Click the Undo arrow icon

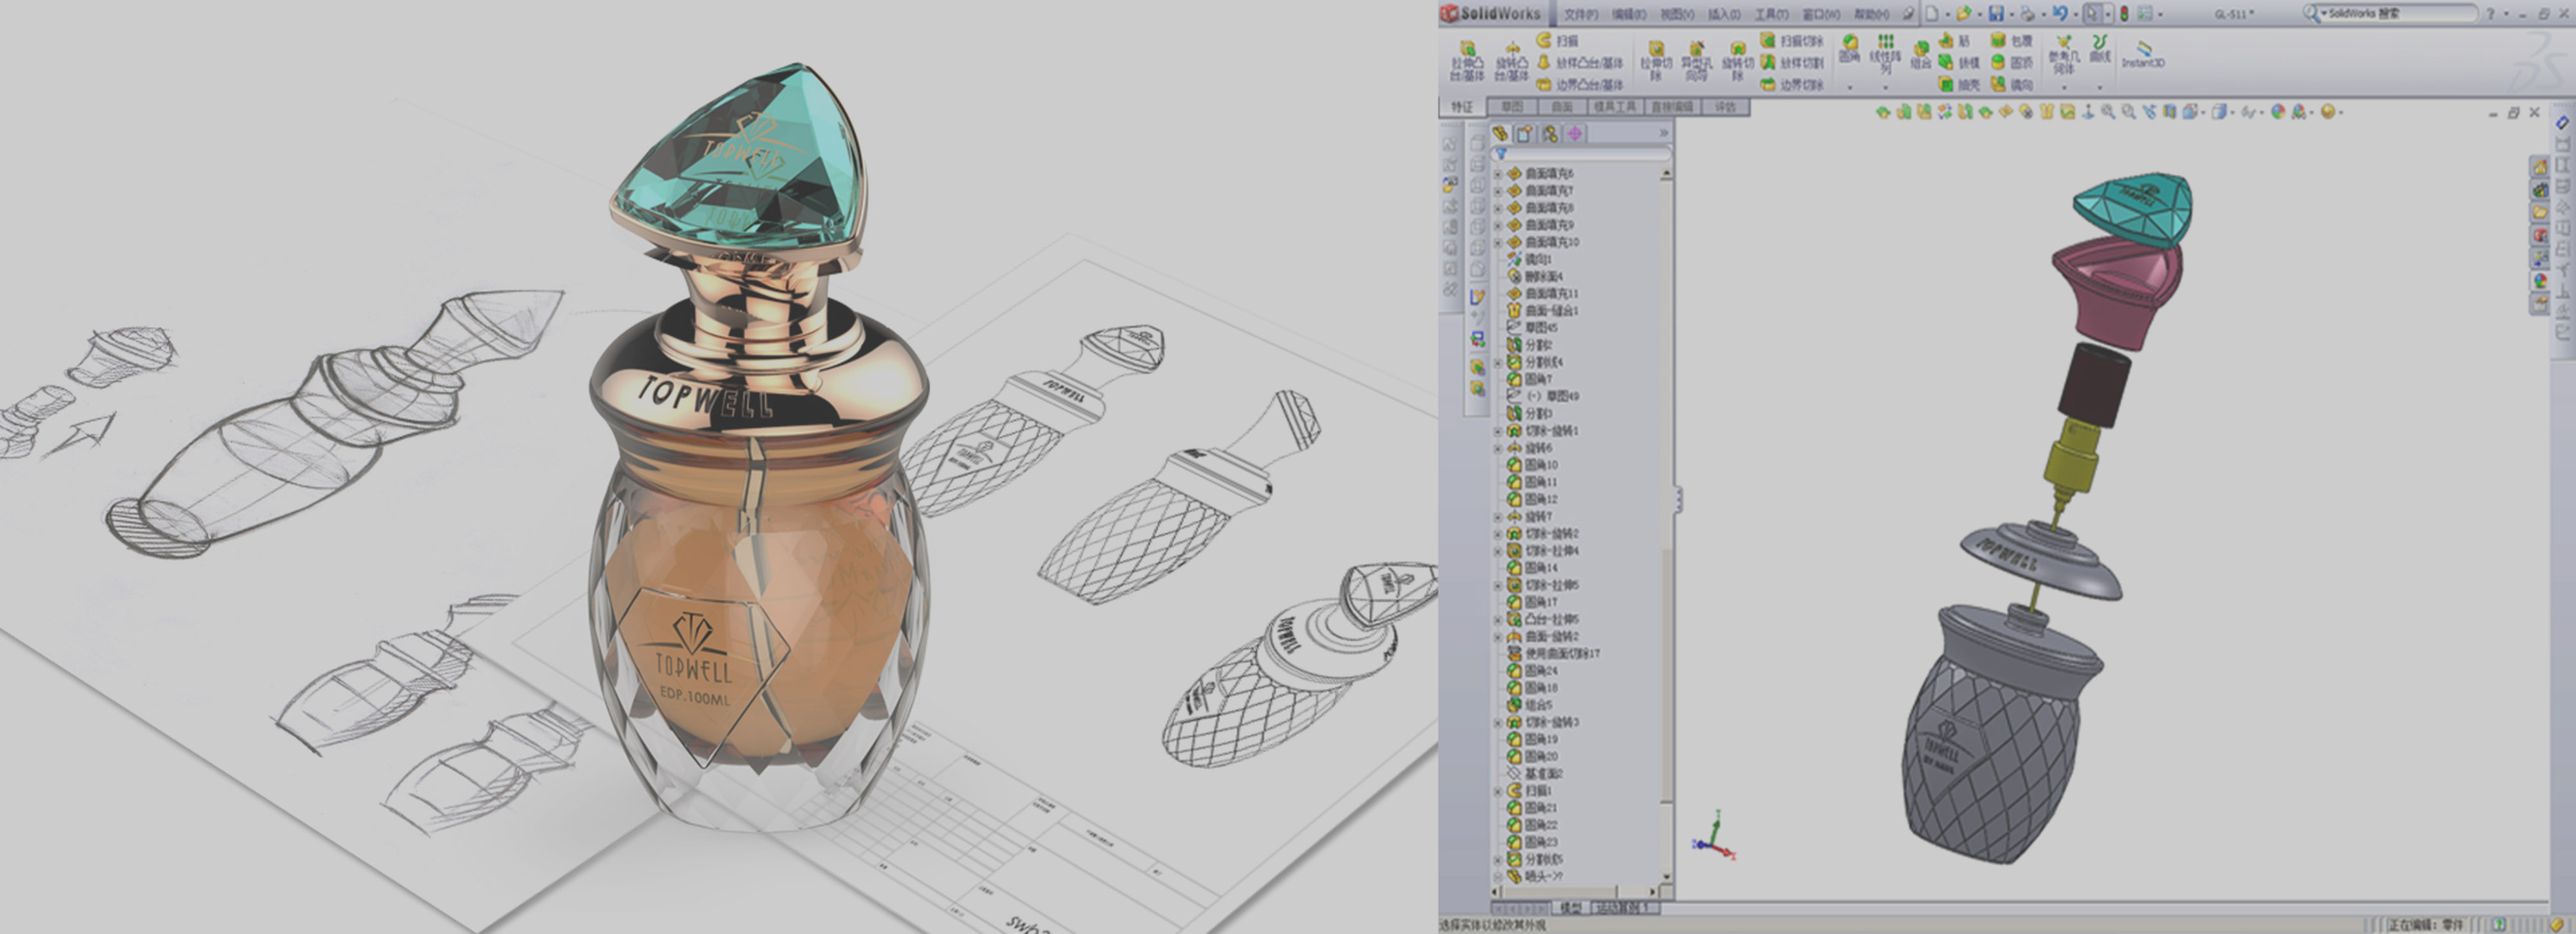[x=2060, y=13]
